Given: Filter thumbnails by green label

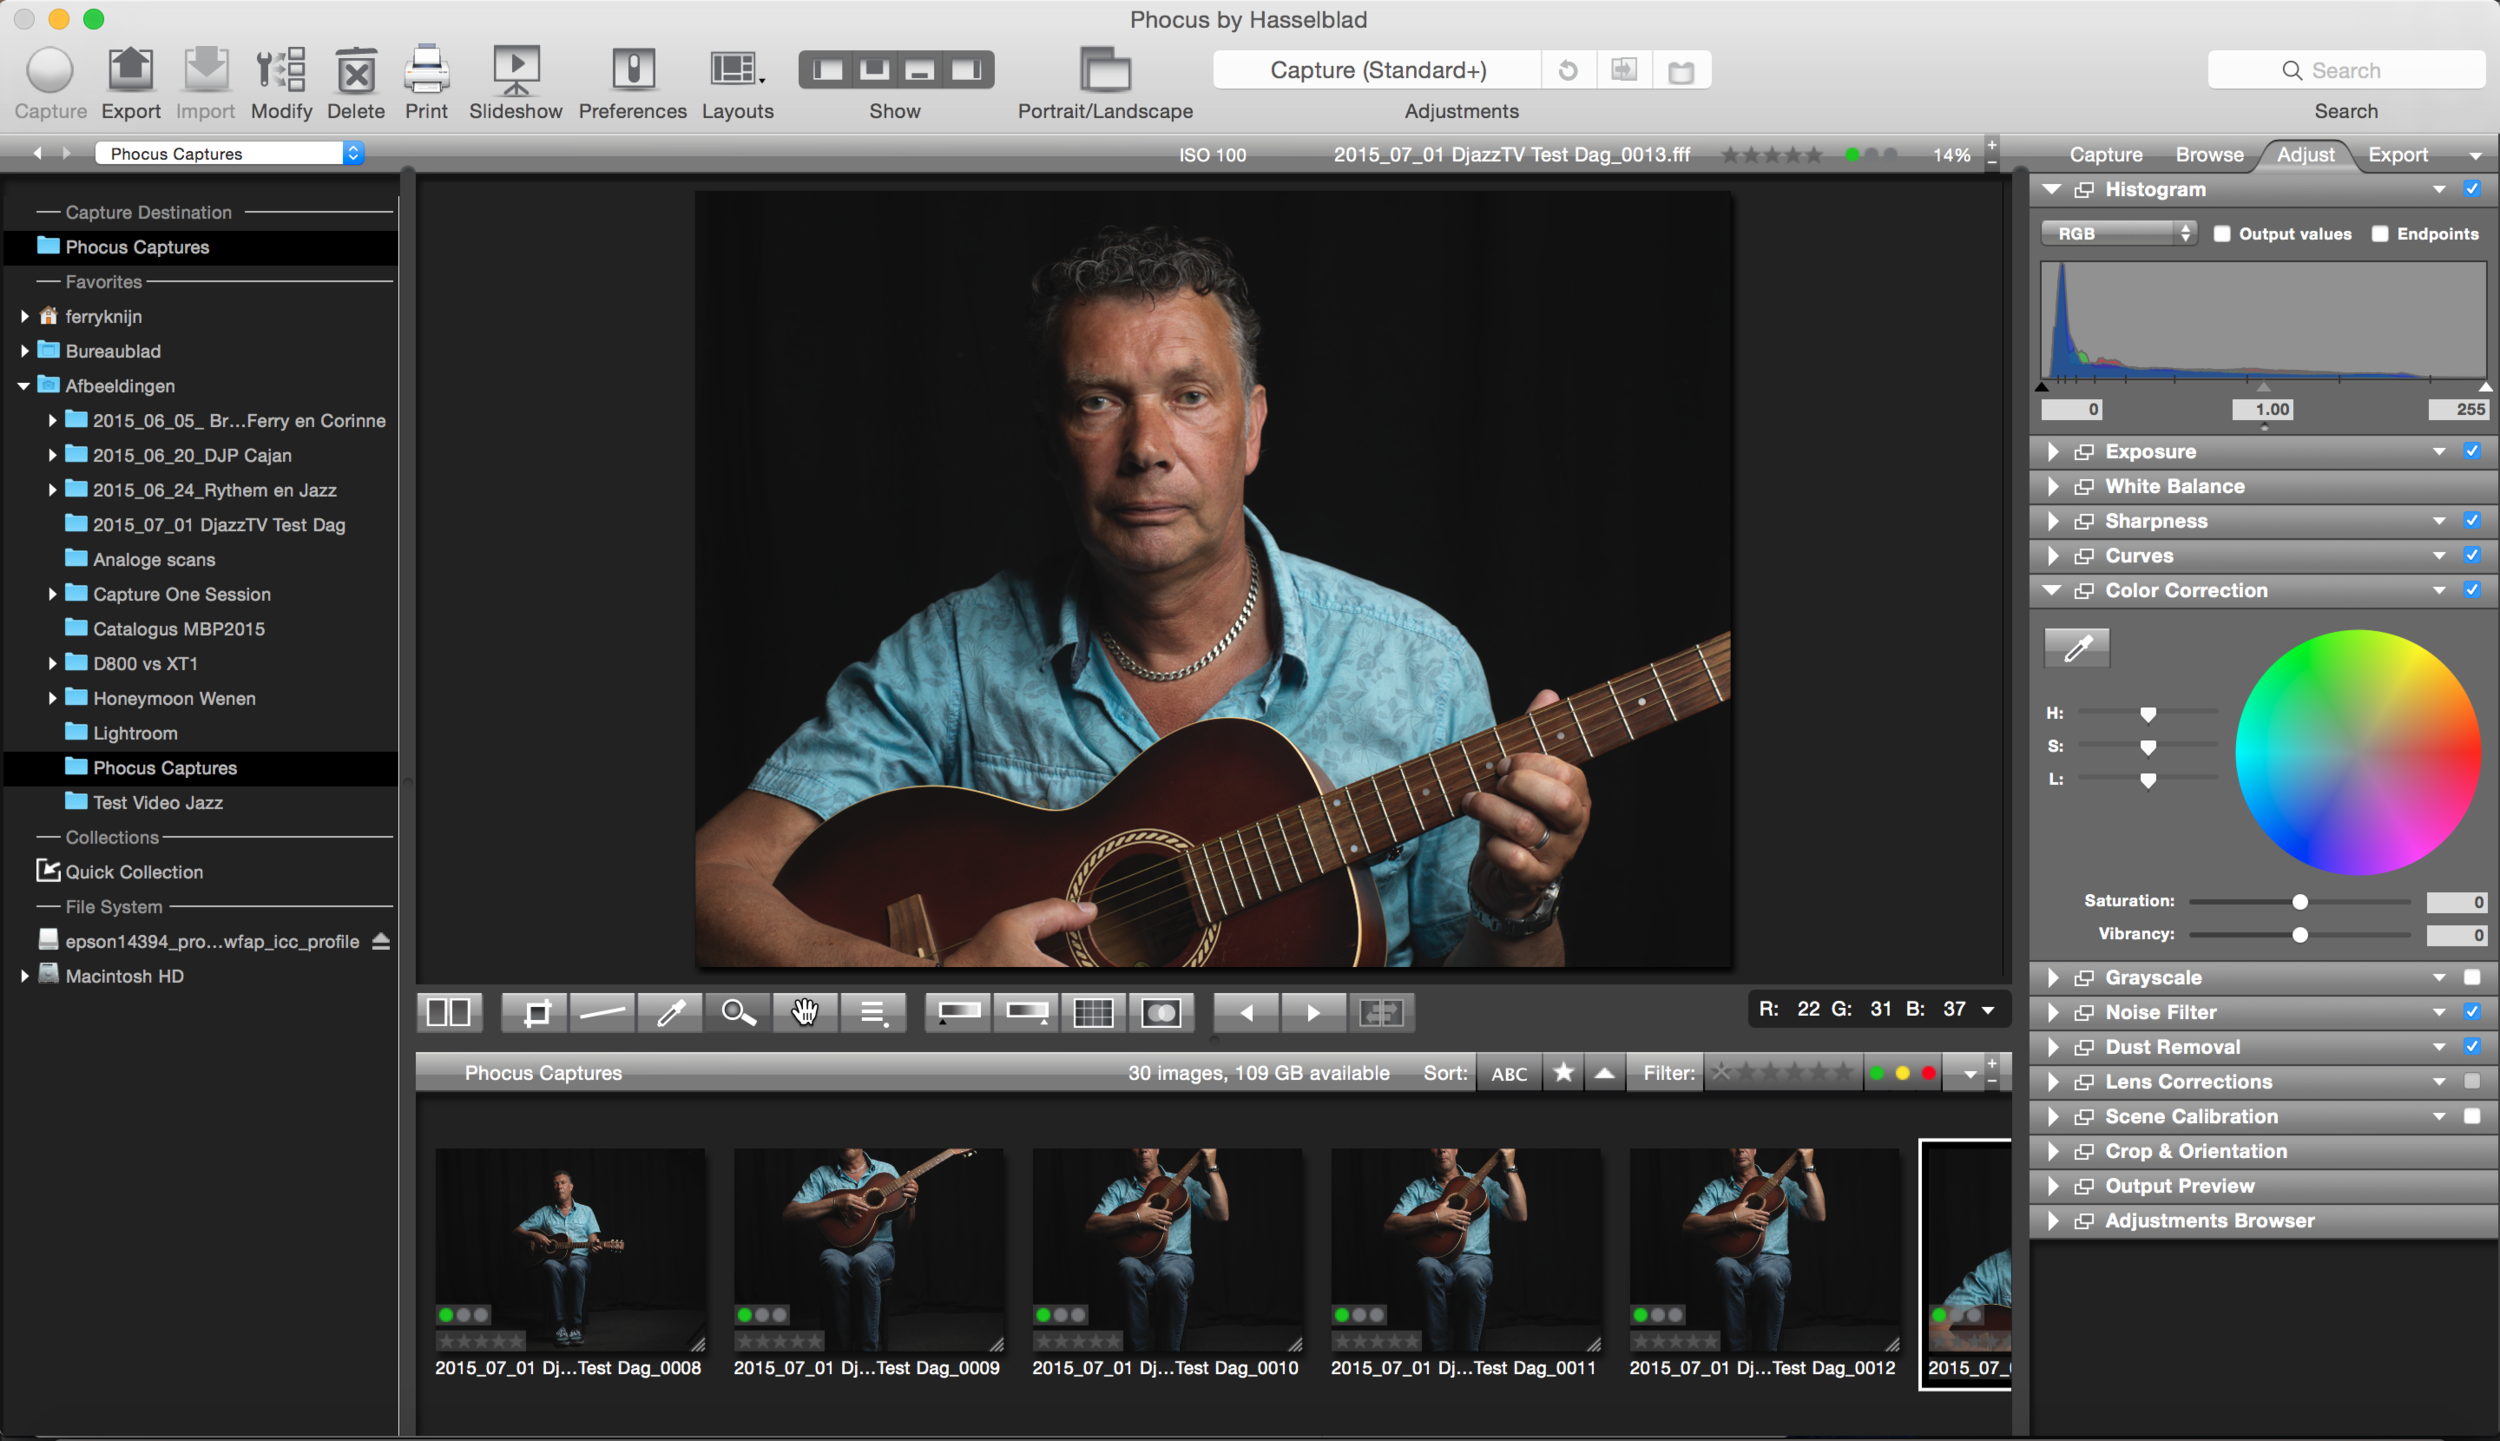Looking at the screenshot, I should (x=1876, y=1073).
